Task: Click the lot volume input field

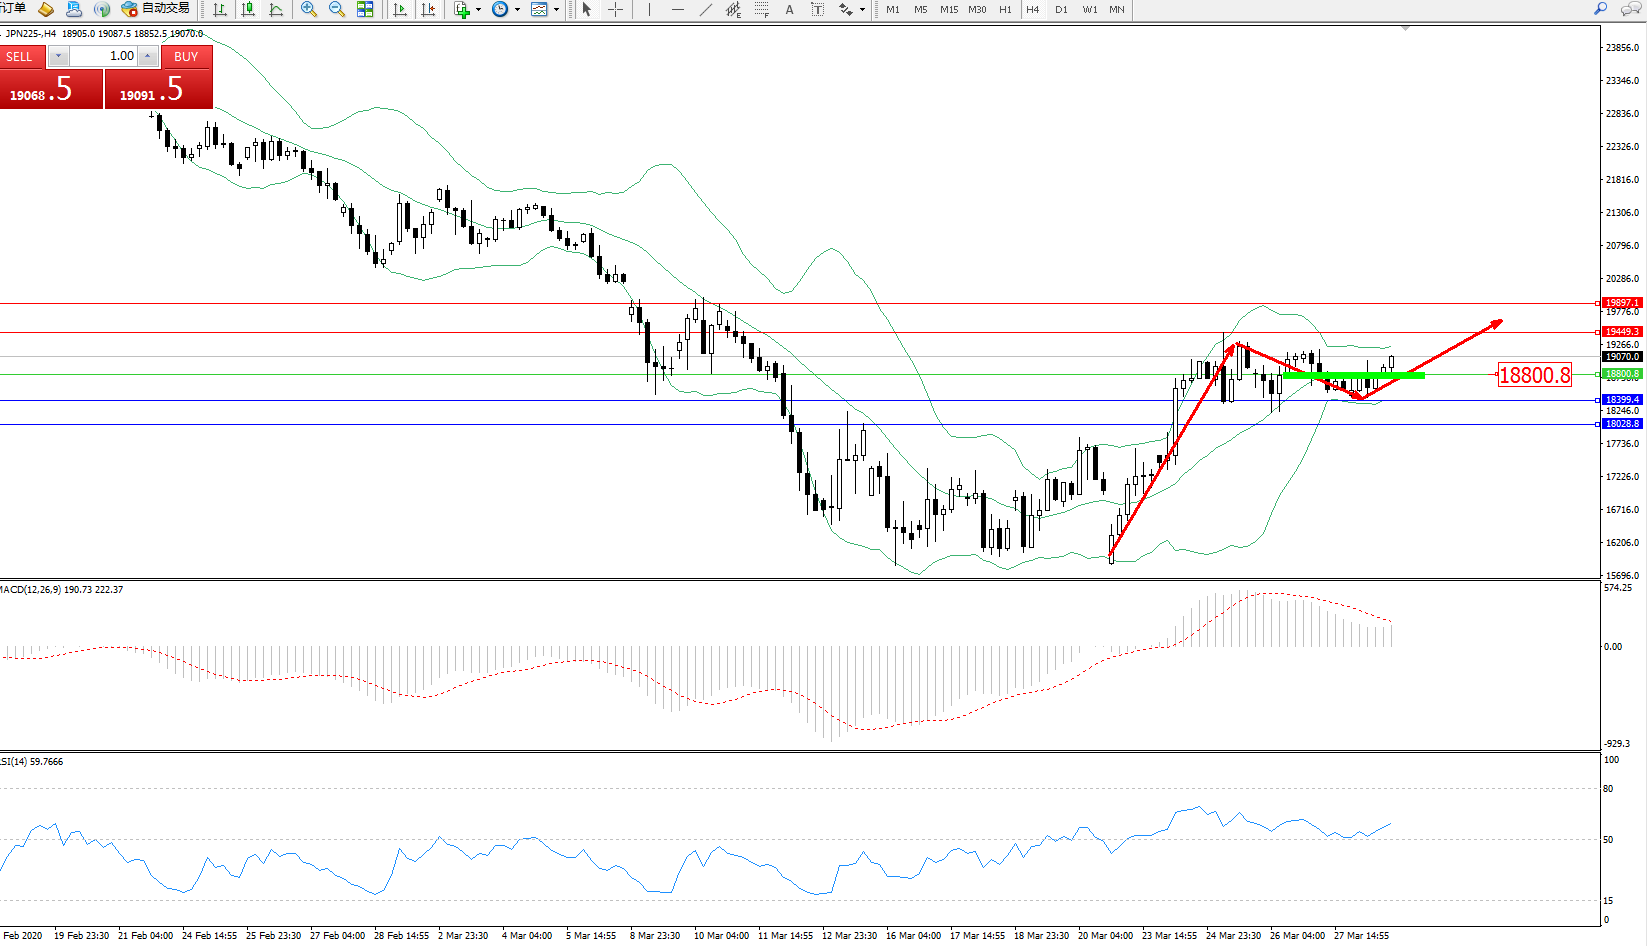Action: tap(104, 56)
